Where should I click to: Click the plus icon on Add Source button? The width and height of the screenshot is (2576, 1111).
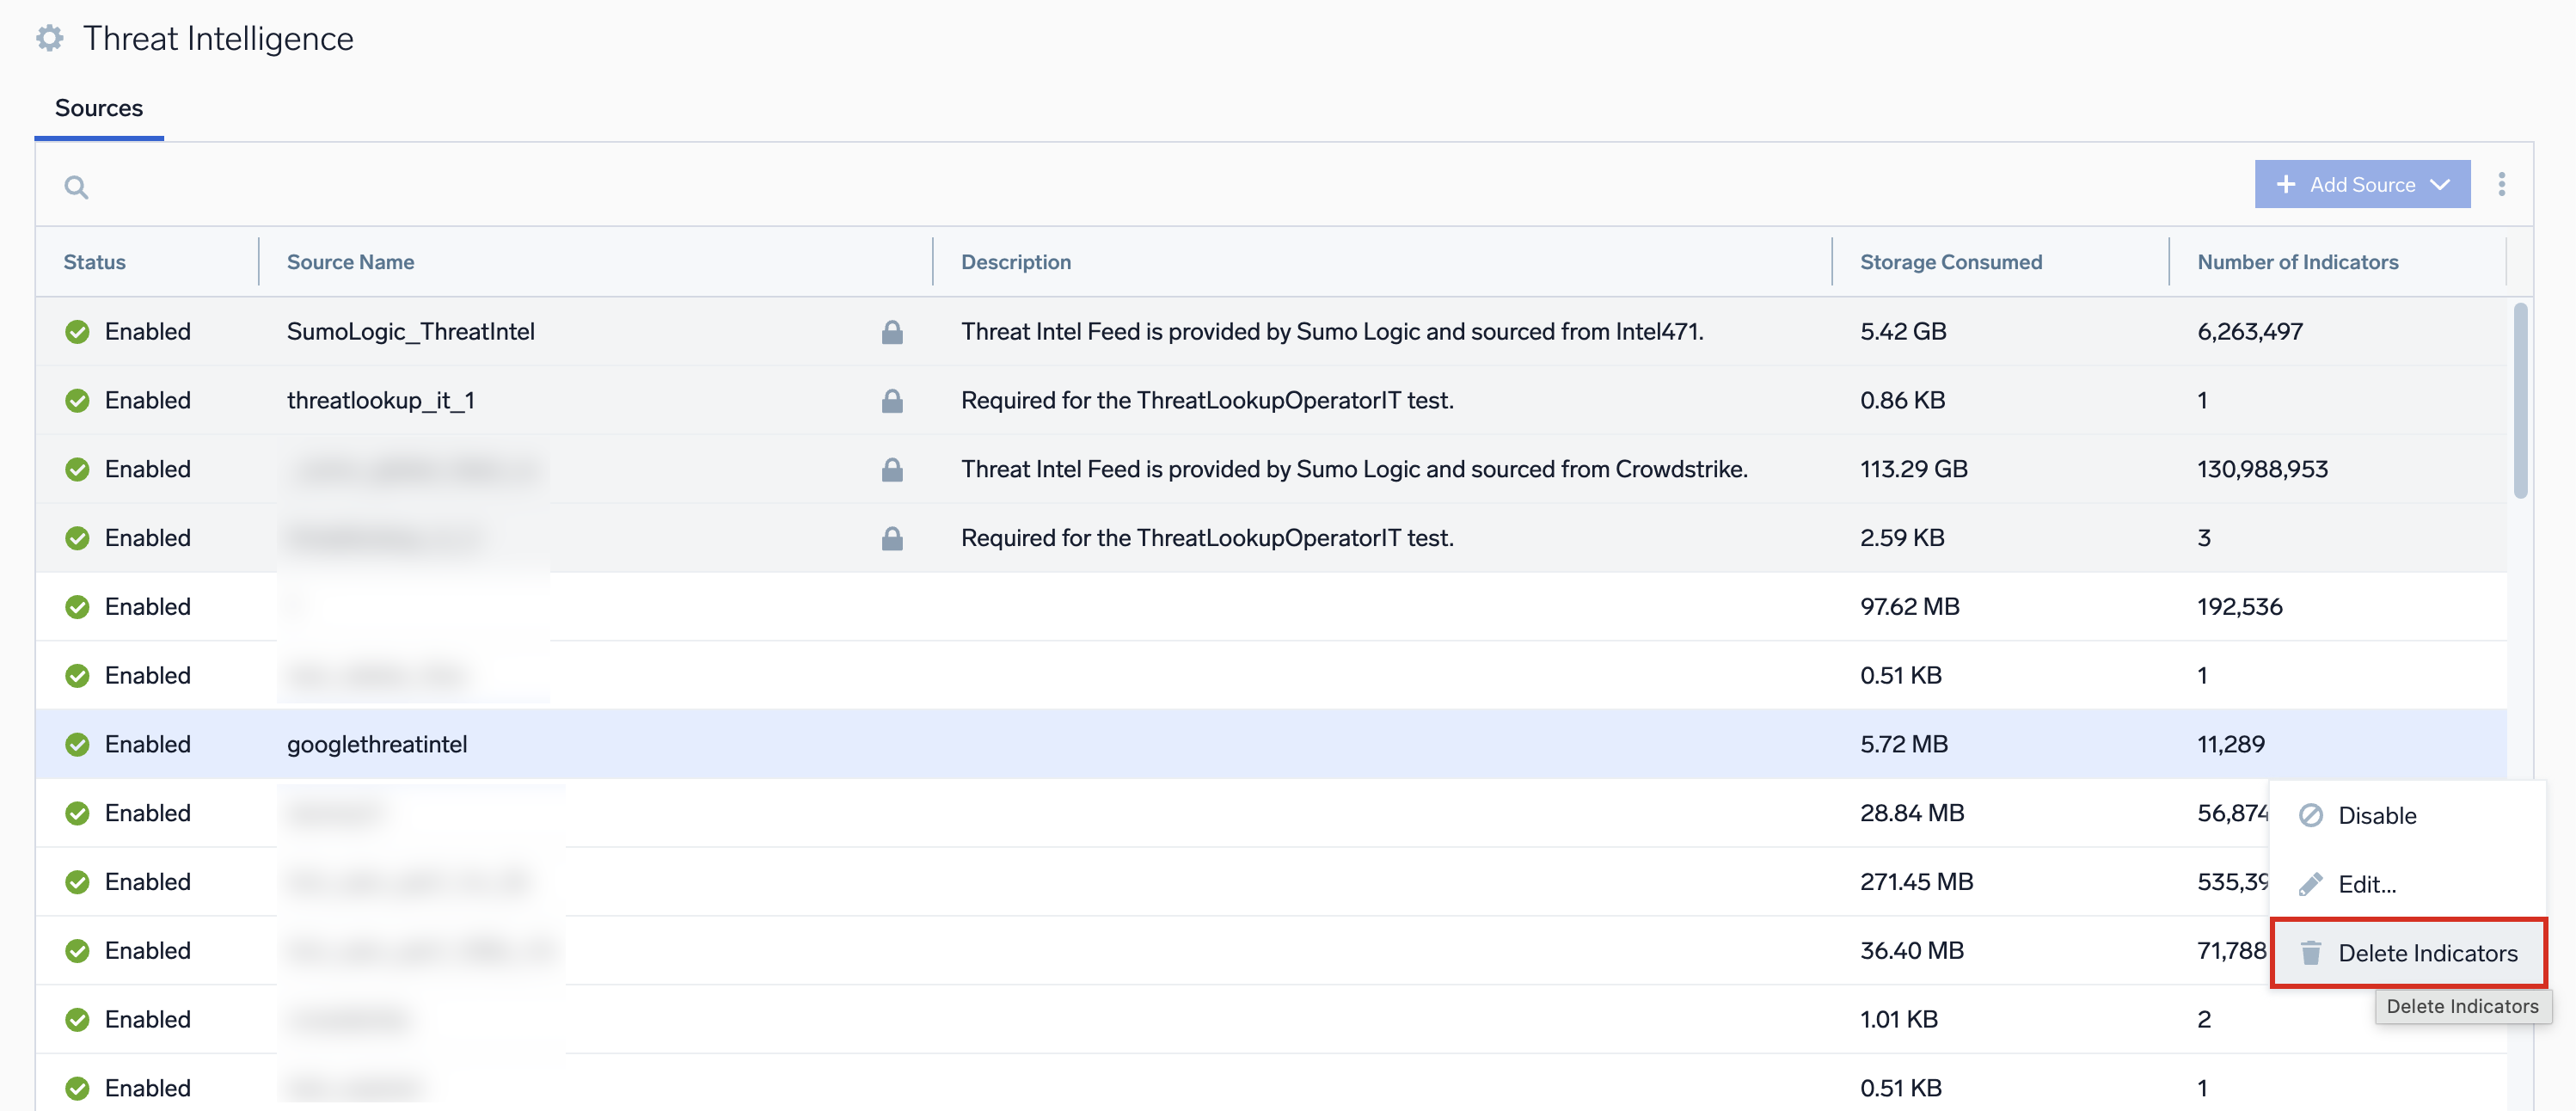point(2286,185)
